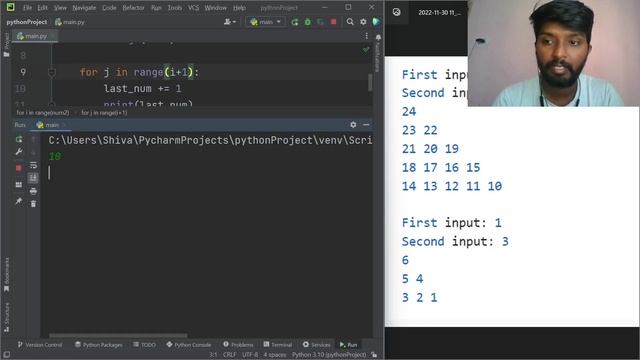
Task: Open the Services tool window
Action: tap(316, 345)
